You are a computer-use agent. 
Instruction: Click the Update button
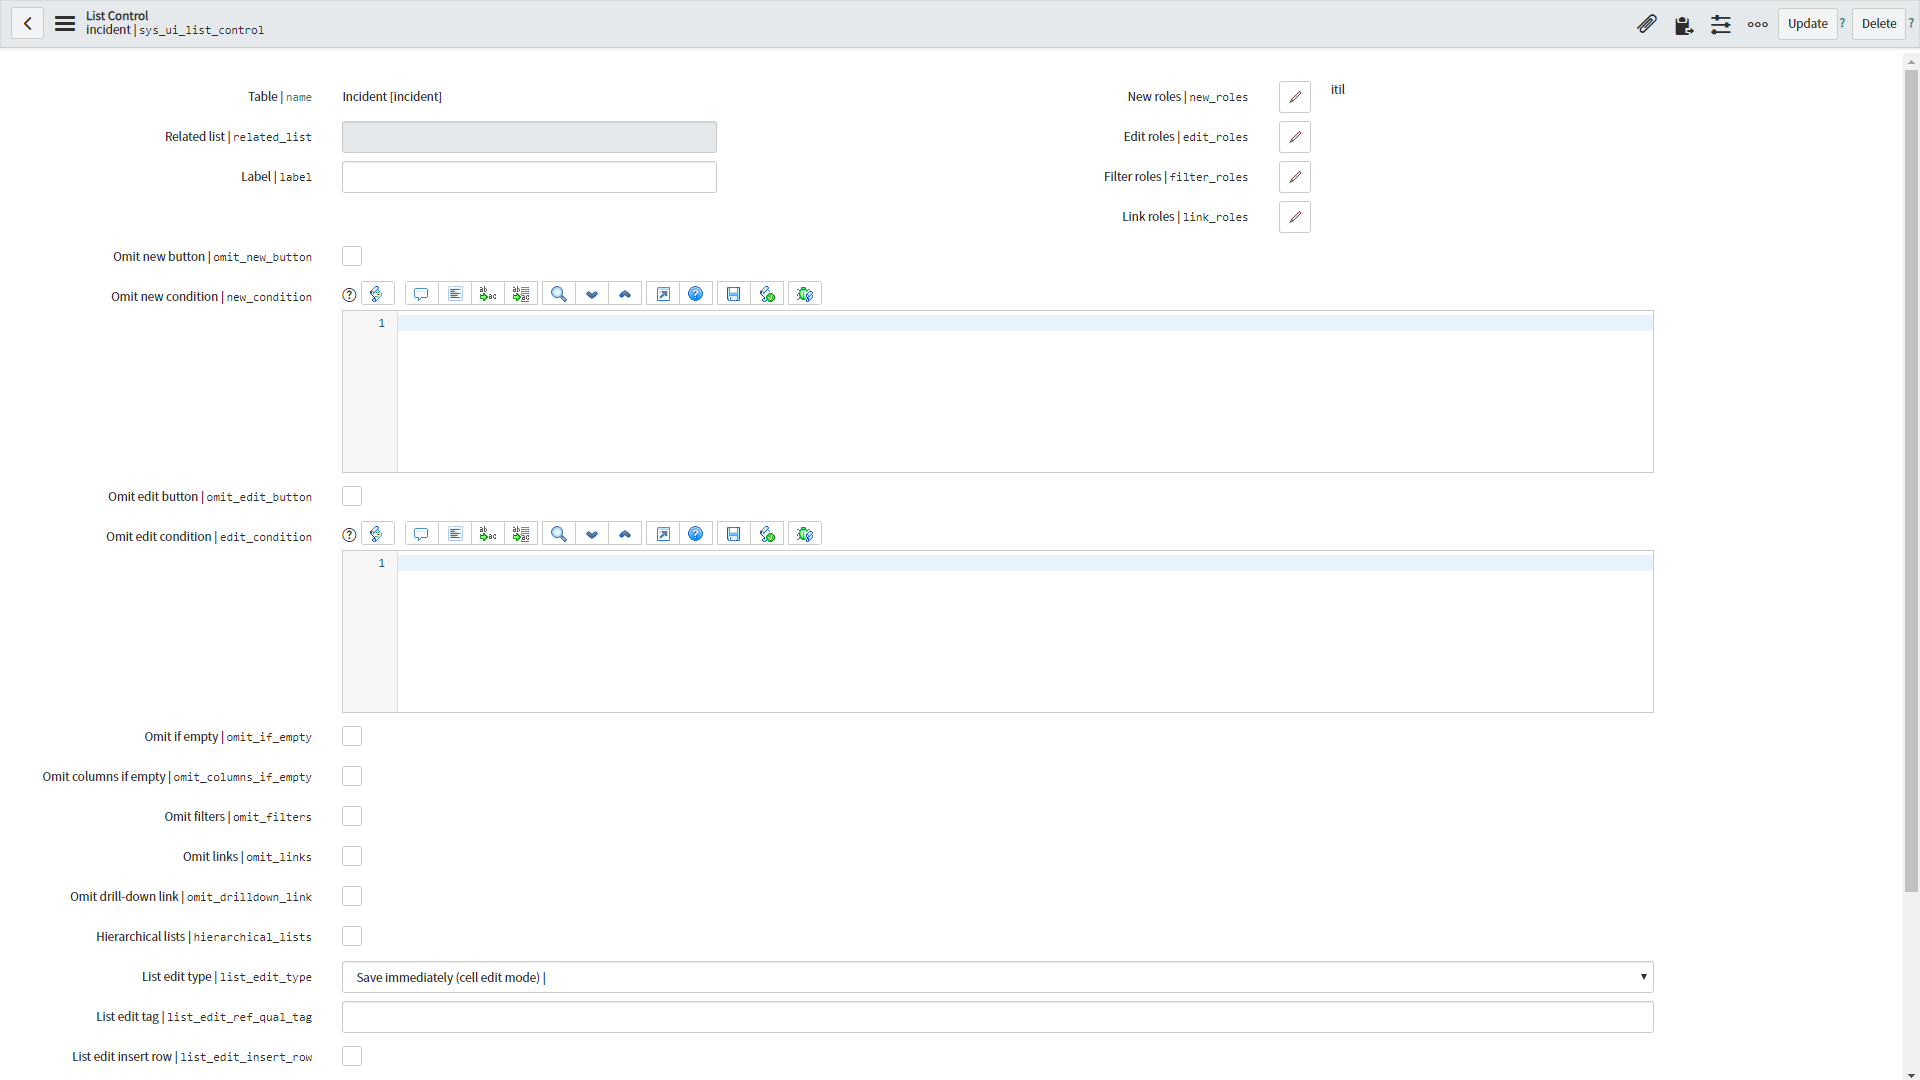(1807, 24)
